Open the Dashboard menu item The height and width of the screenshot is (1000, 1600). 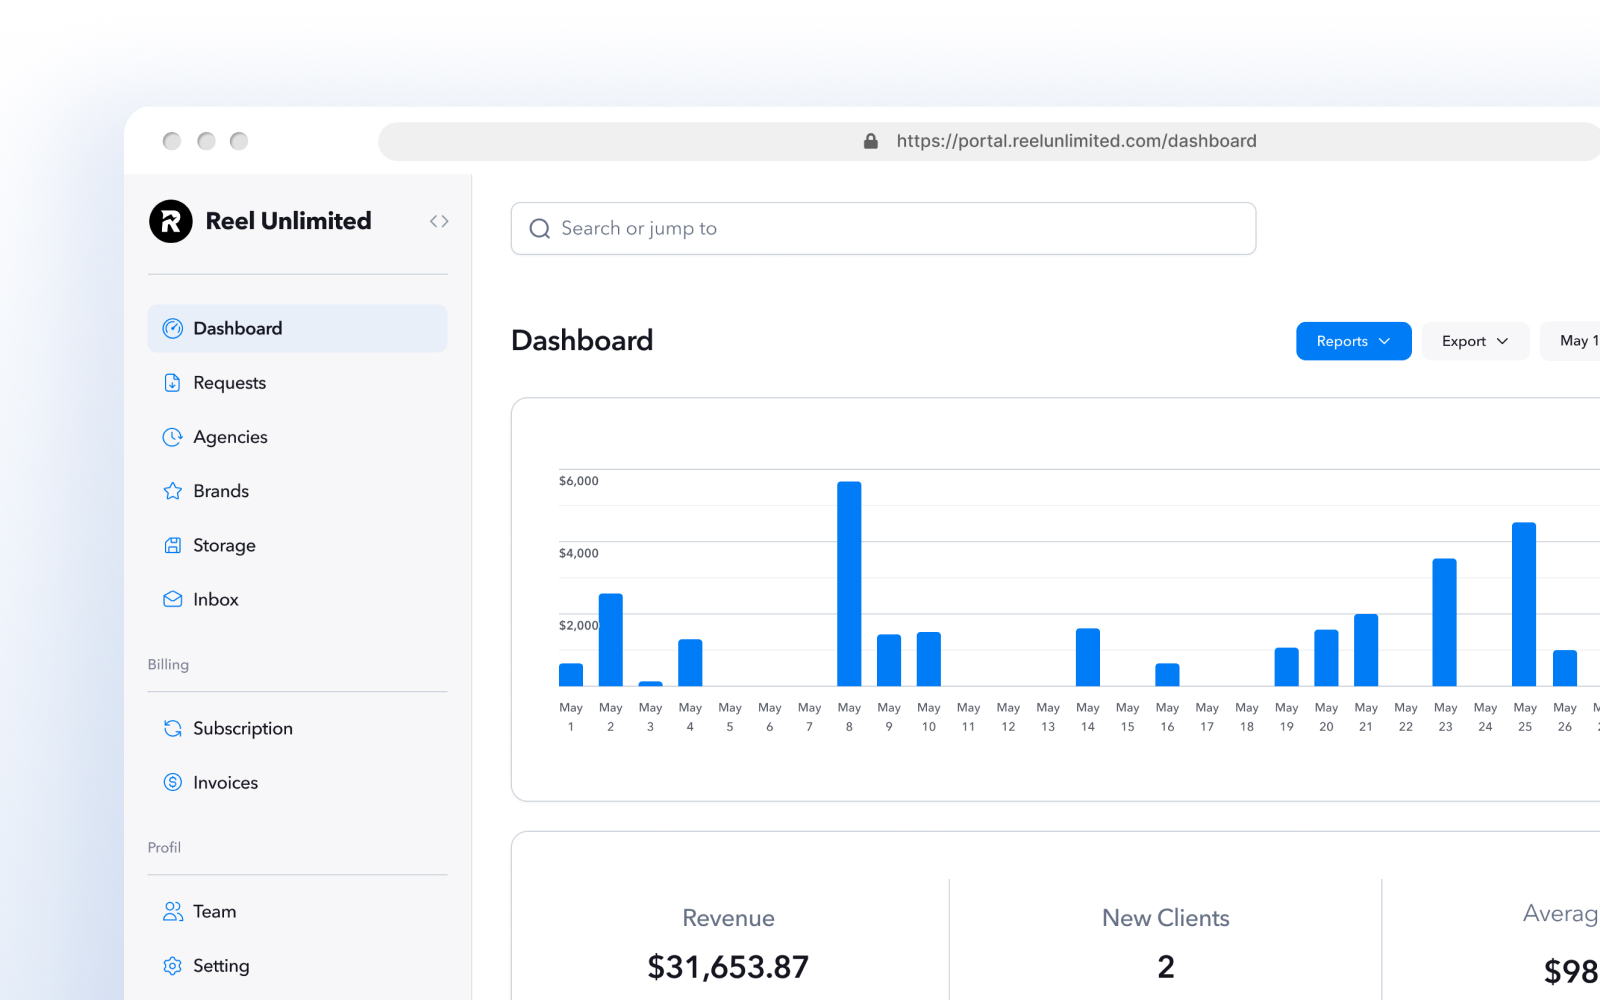pyautogui.click(x=297, y=328)
